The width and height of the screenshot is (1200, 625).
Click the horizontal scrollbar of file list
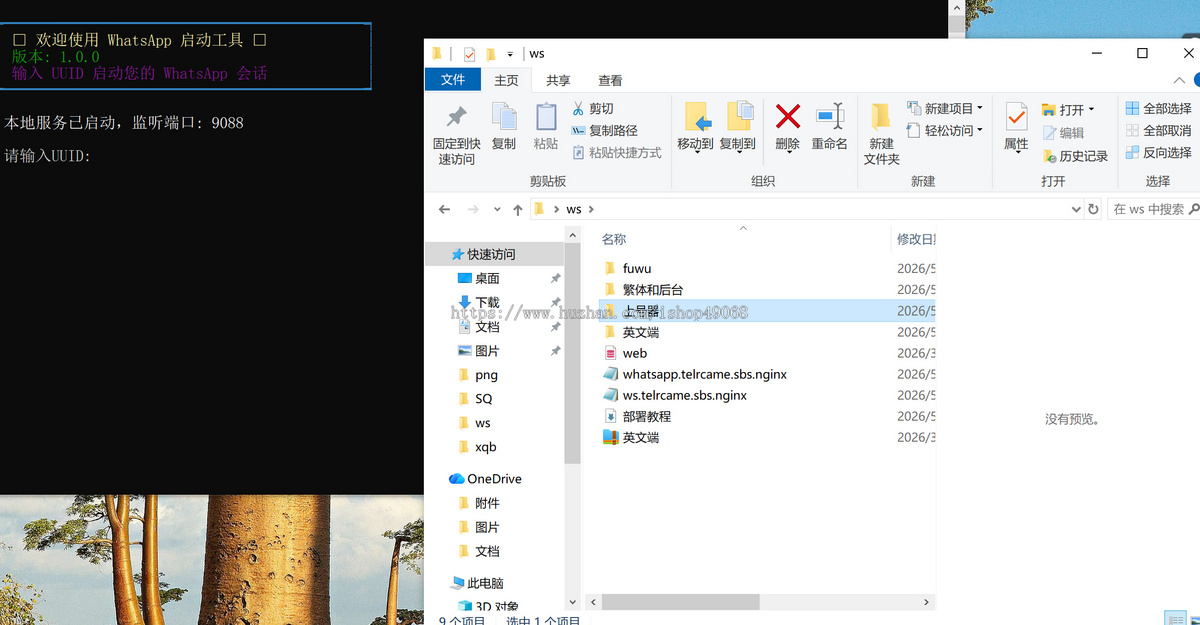[680, 602]
